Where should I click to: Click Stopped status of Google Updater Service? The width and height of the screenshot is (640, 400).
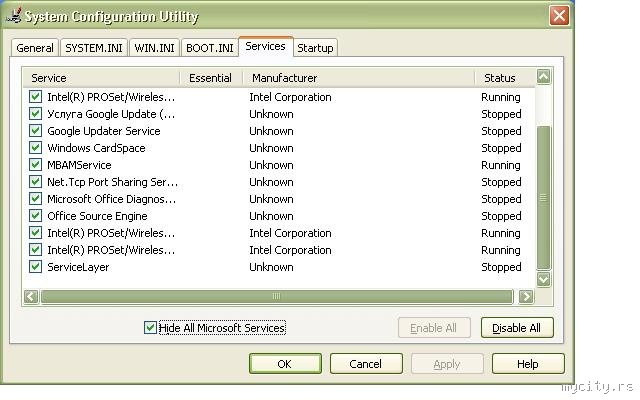point(501,131)
